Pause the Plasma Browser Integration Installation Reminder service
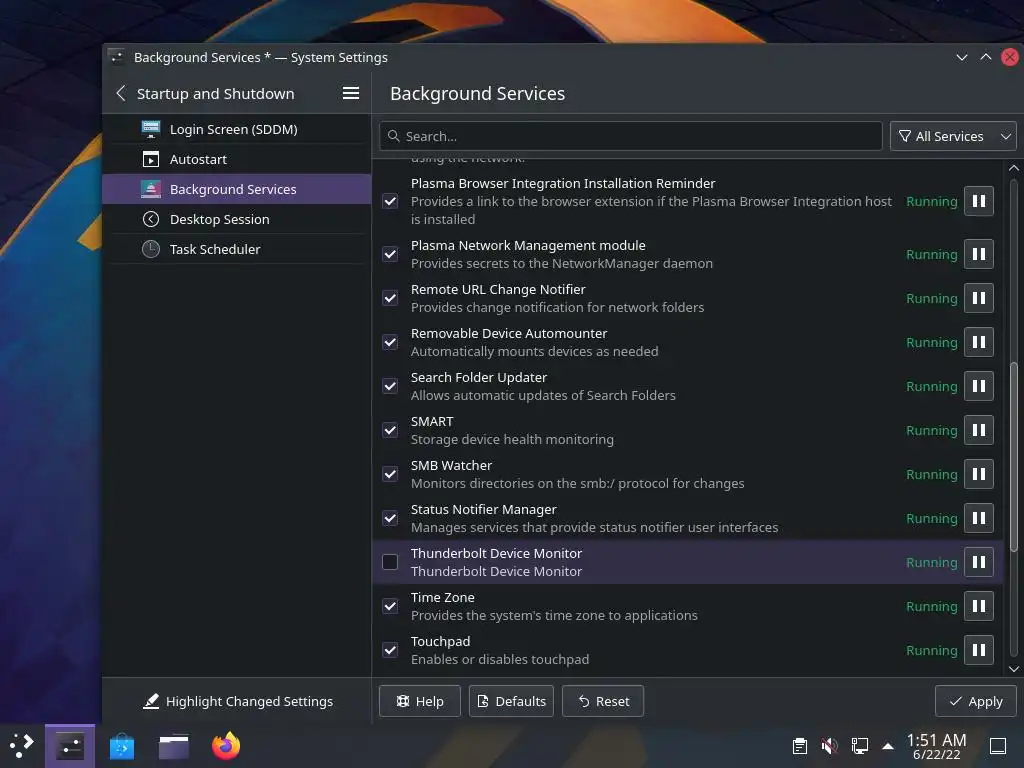Image resolution: width=1024 pixels, height=768 pixels. 978,201
